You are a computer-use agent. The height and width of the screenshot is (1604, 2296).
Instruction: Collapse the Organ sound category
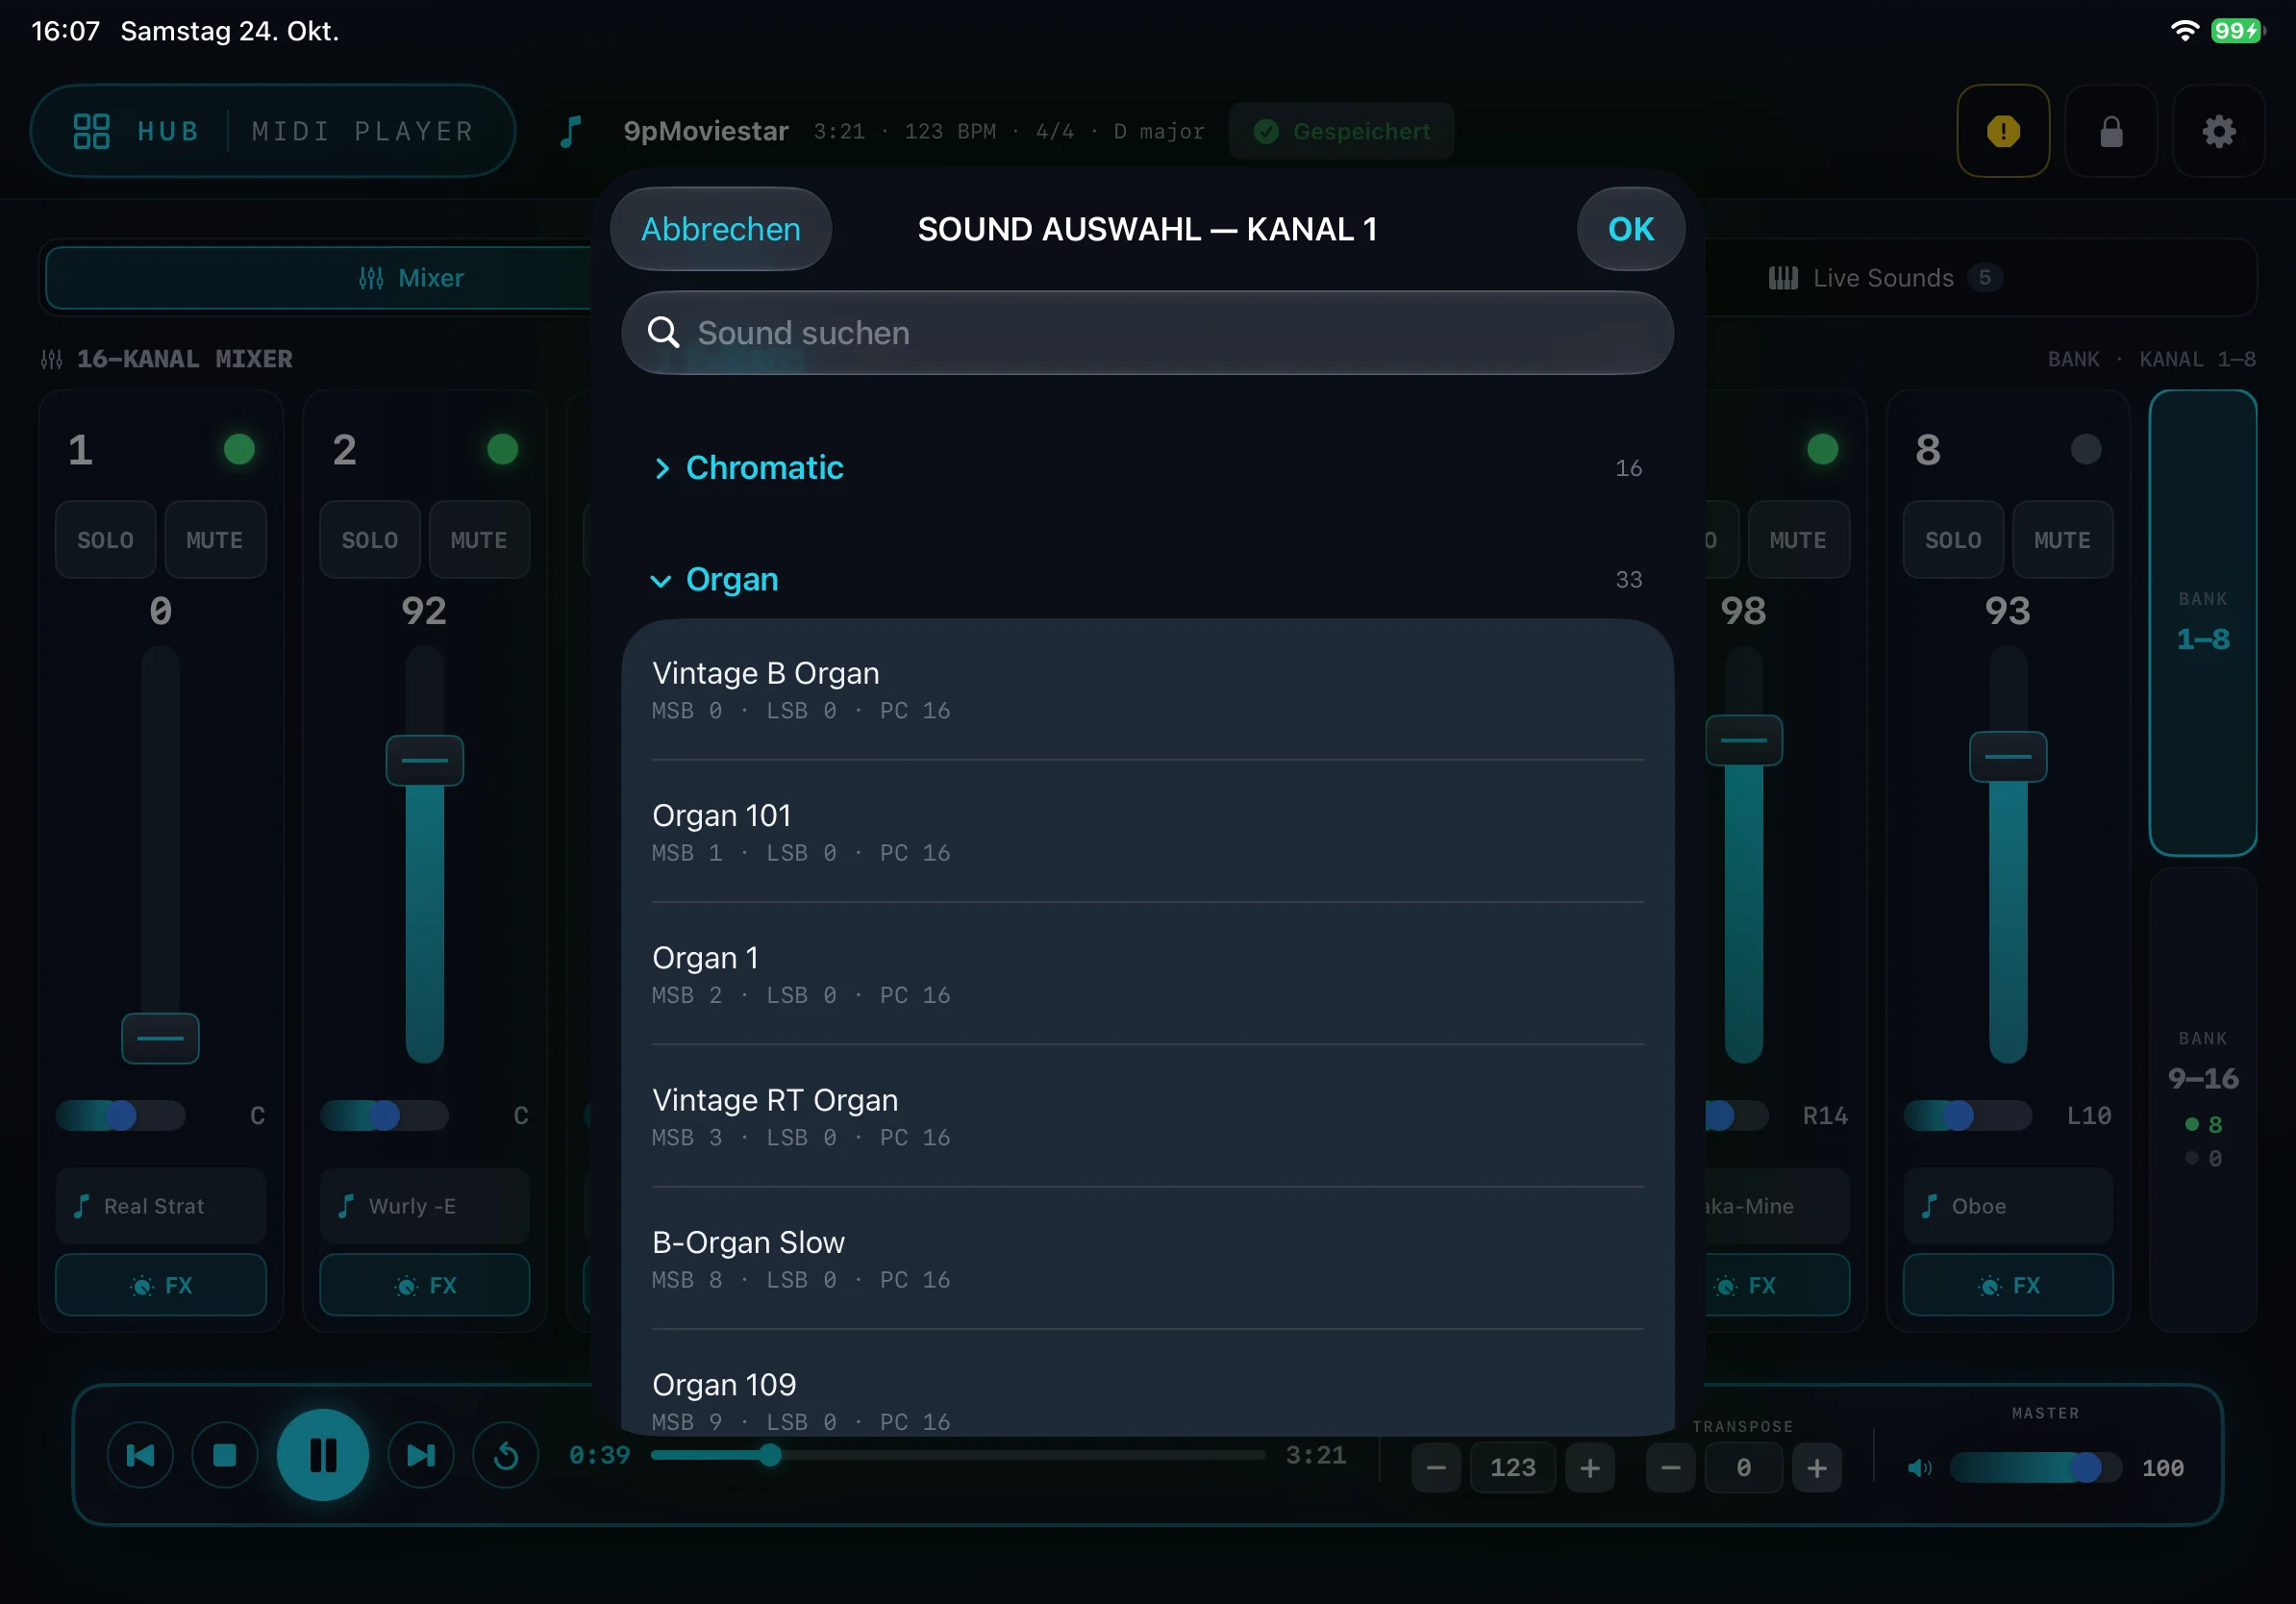pyautogui.click(x=1147, y=580)
